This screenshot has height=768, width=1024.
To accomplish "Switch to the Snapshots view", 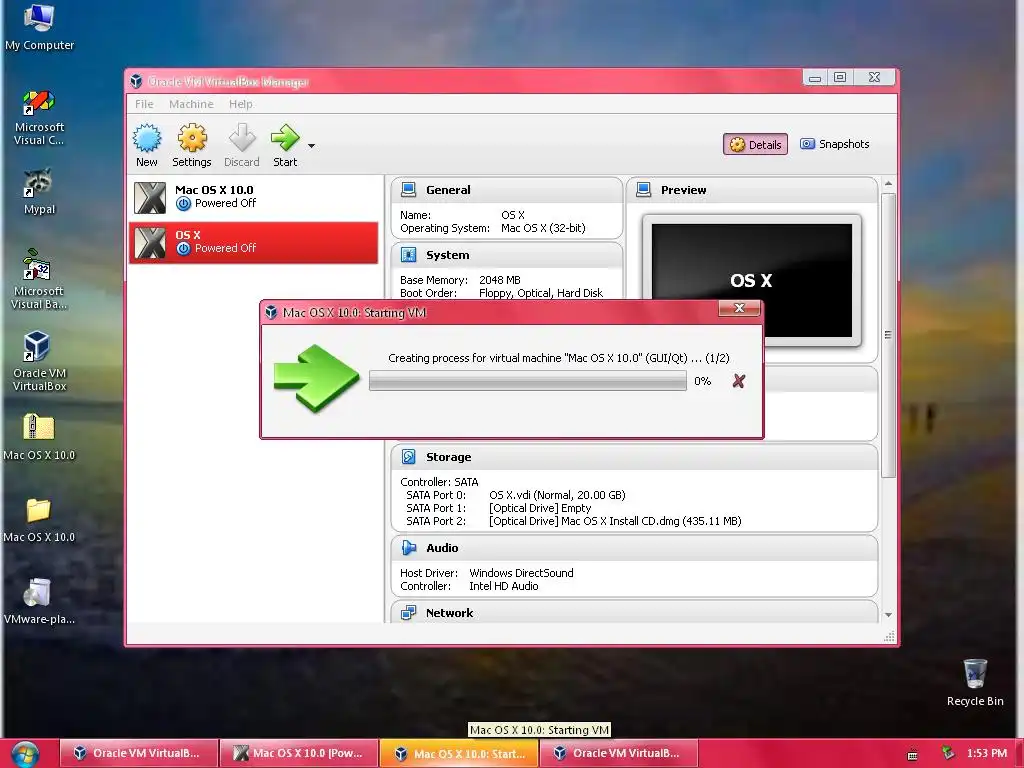I will click(835, 144).
